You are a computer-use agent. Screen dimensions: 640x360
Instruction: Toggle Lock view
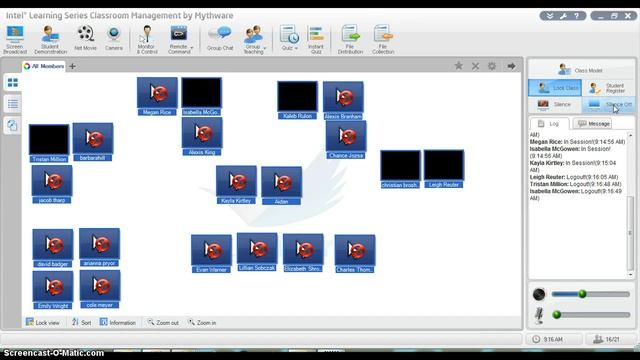tap(43, 322)
